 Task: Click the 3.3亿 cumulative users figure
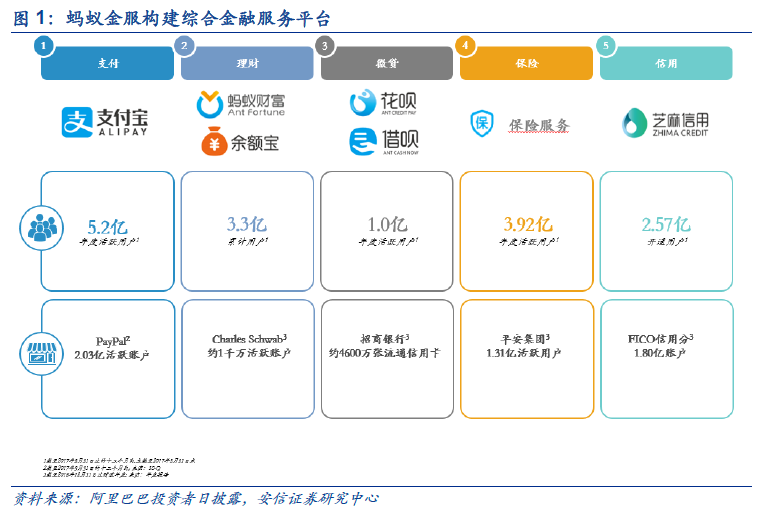coord(247,224)
